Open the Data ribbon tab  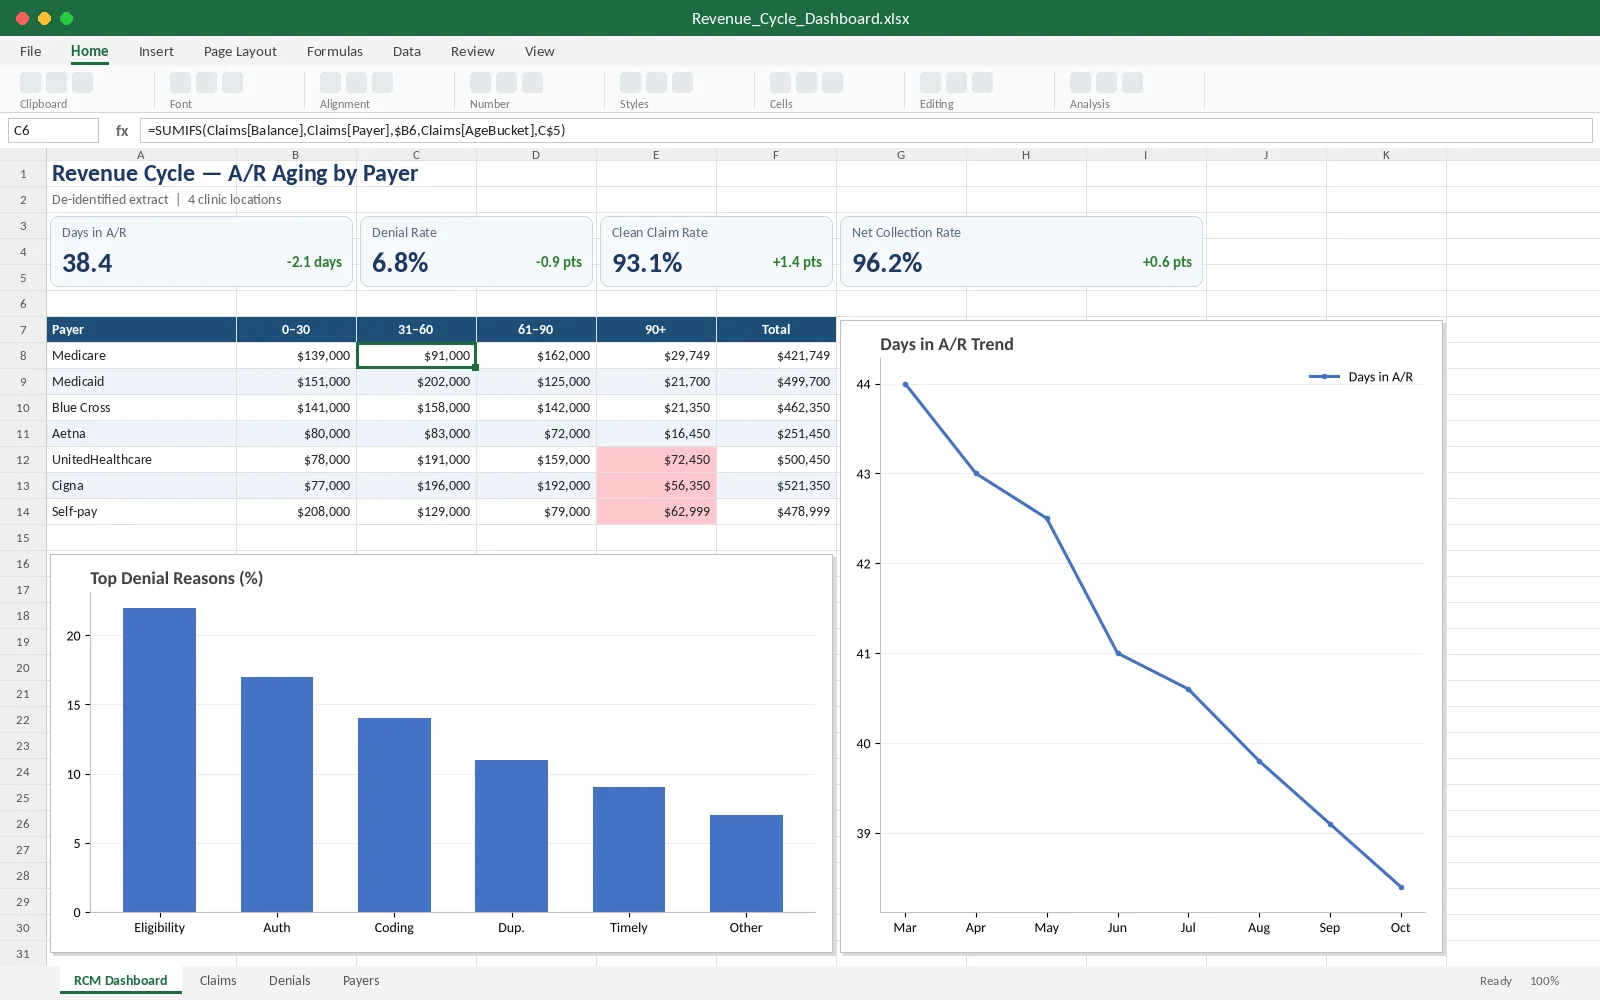407,51
